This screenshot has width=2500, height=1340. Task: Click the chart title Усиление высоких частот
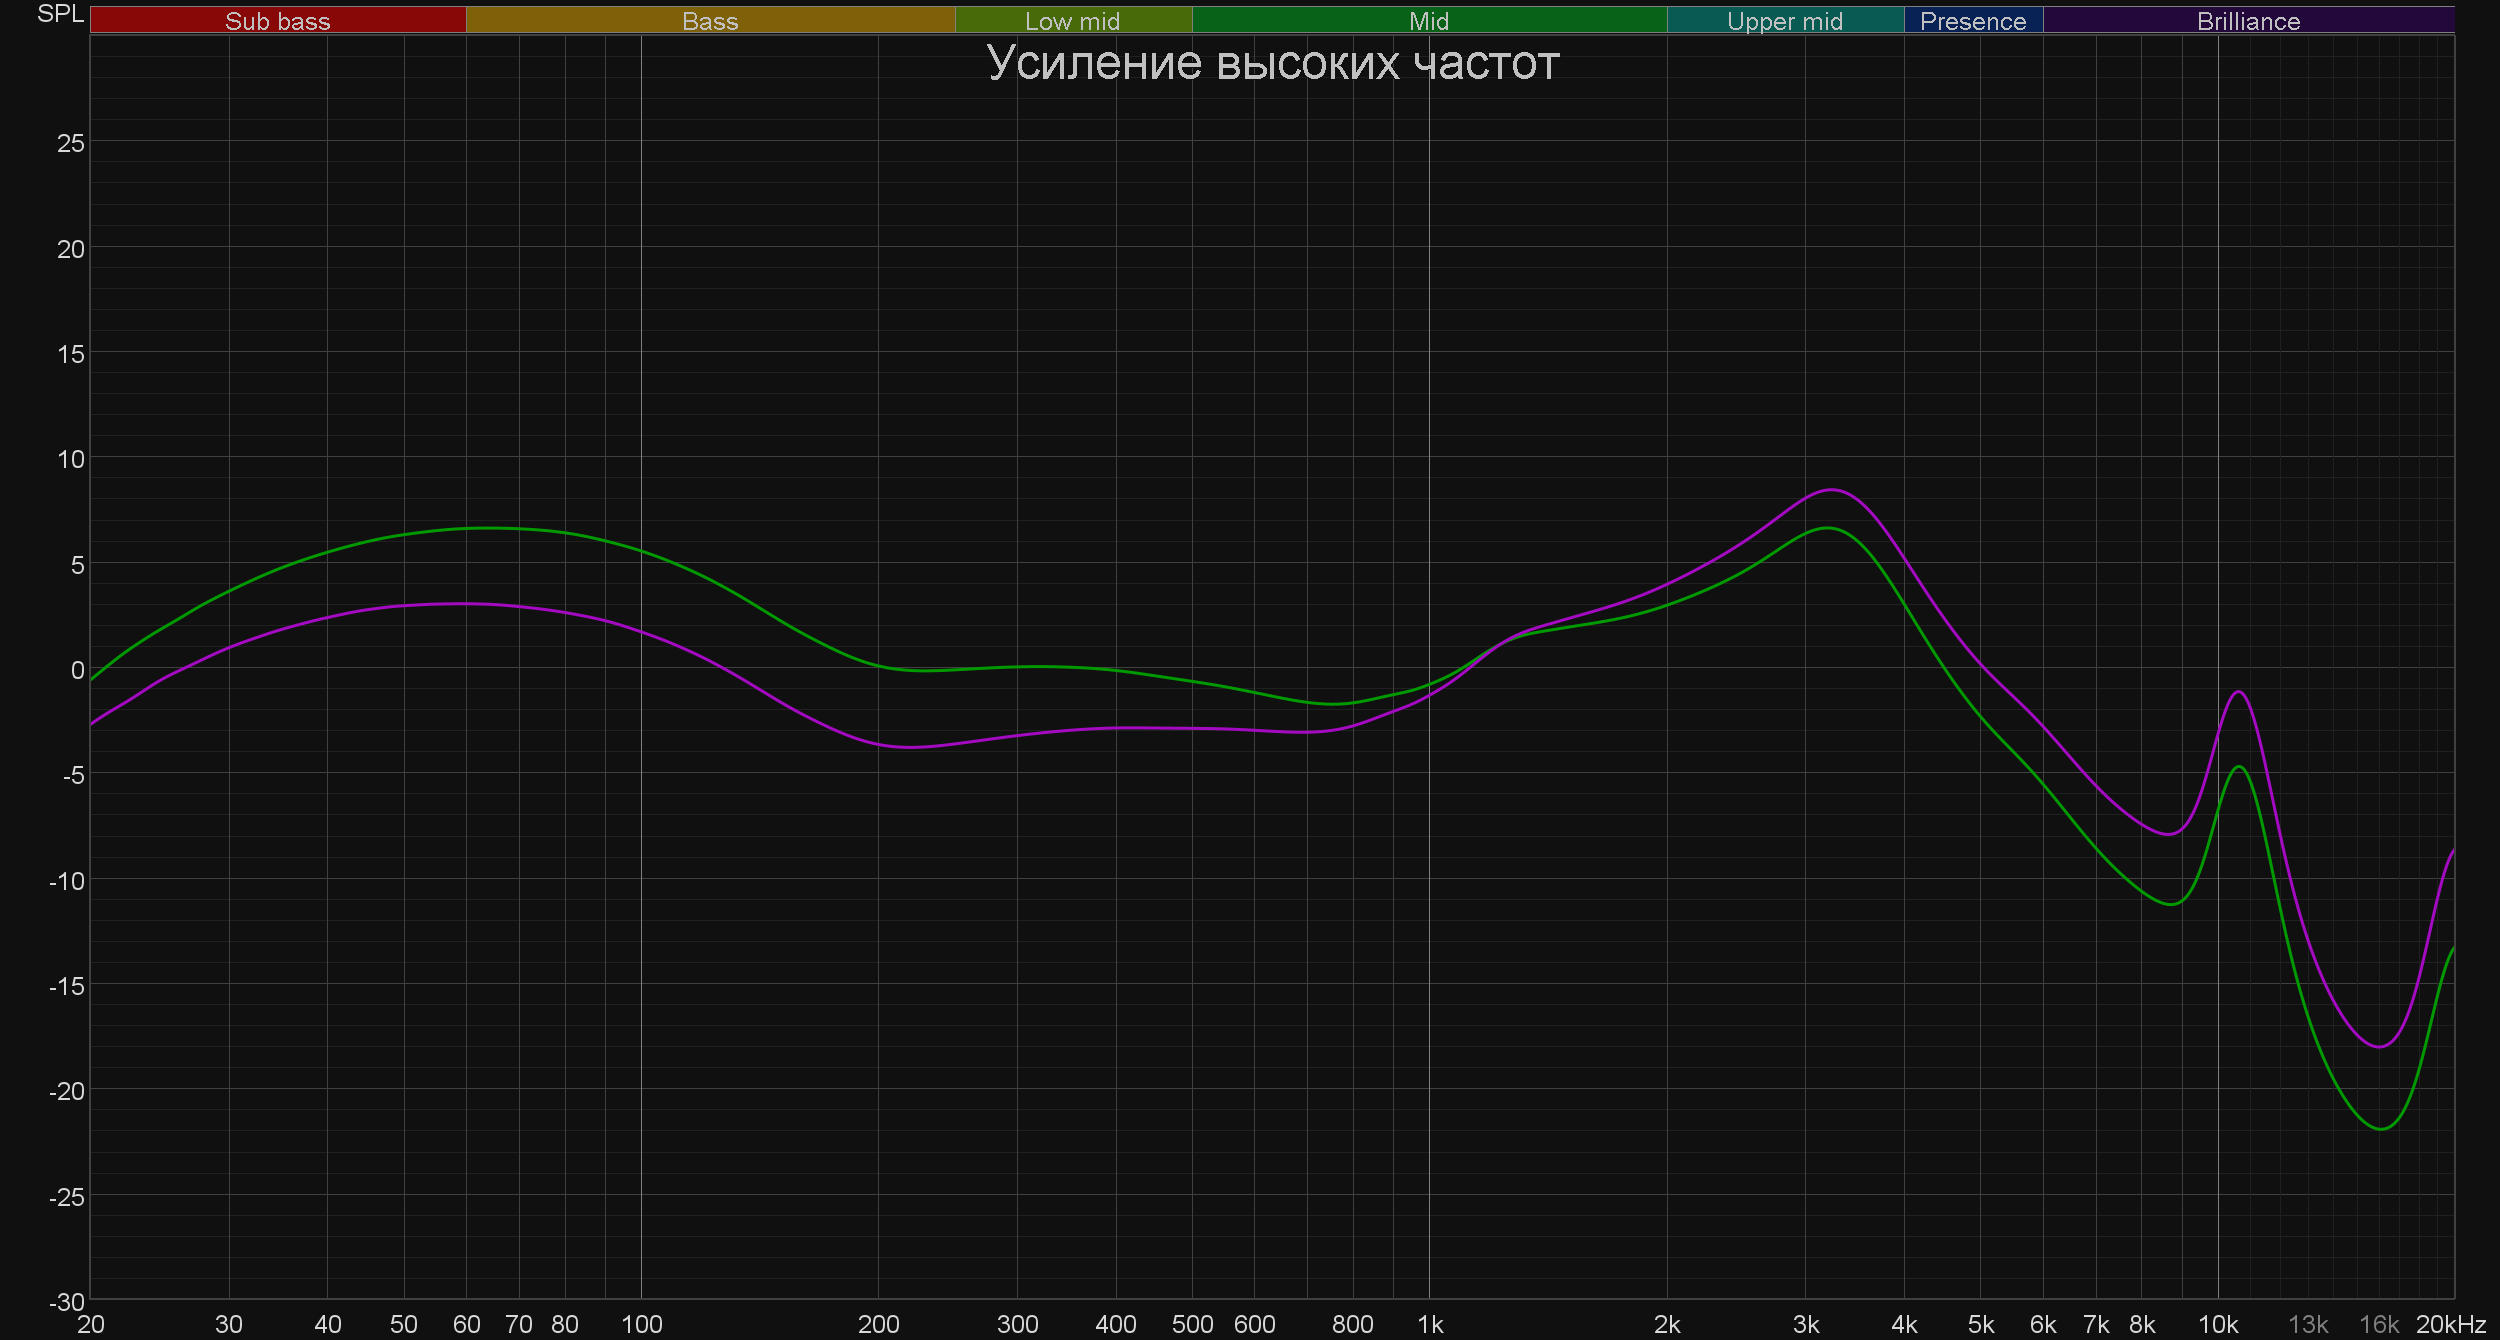[x=1272, y=63]
